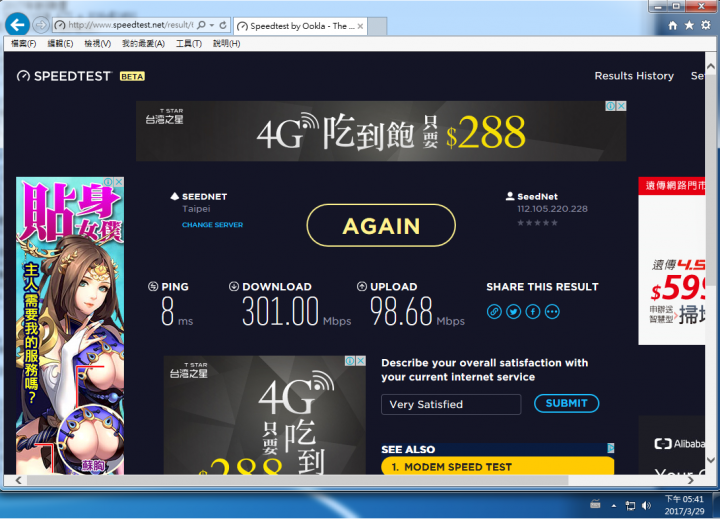Go back with the browser back arrow
This screenshot has height=519, width=720.
pyautogui.click(x=17, y=25)
